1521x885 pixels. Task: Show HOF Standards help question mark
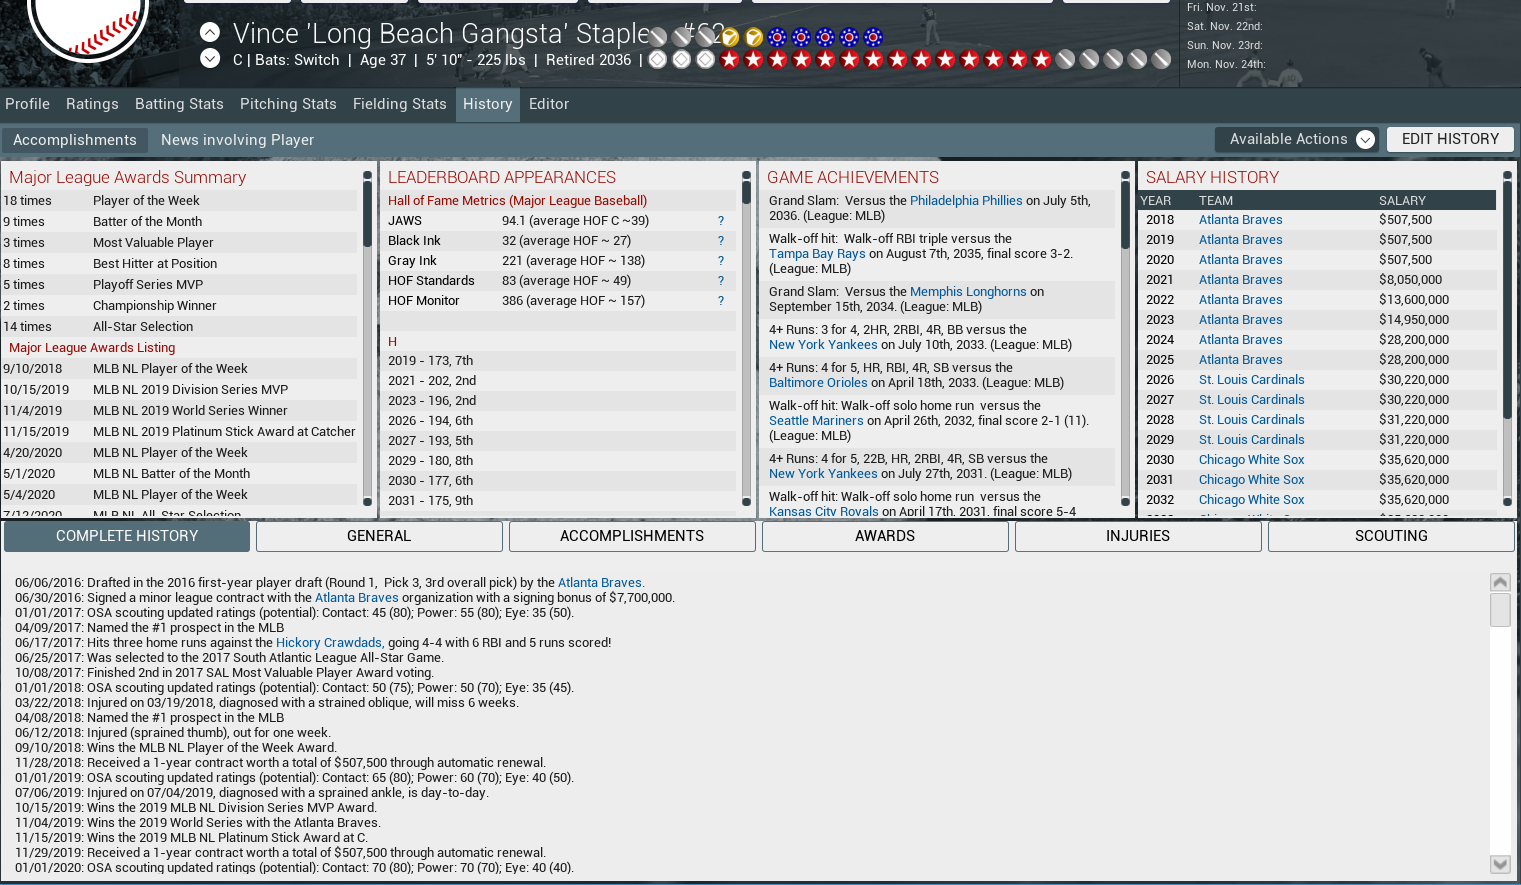pos(720,281)
